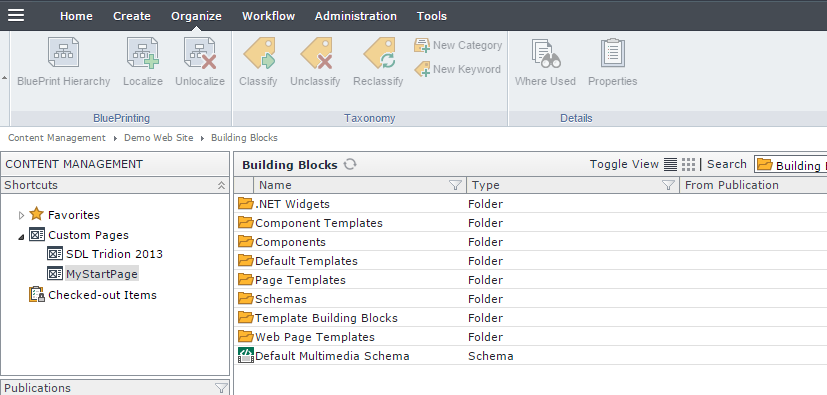Viewport: 827px width, 395px height.
Task: Switch to the Workflow ribbon tab
Action: pos(268,16)
